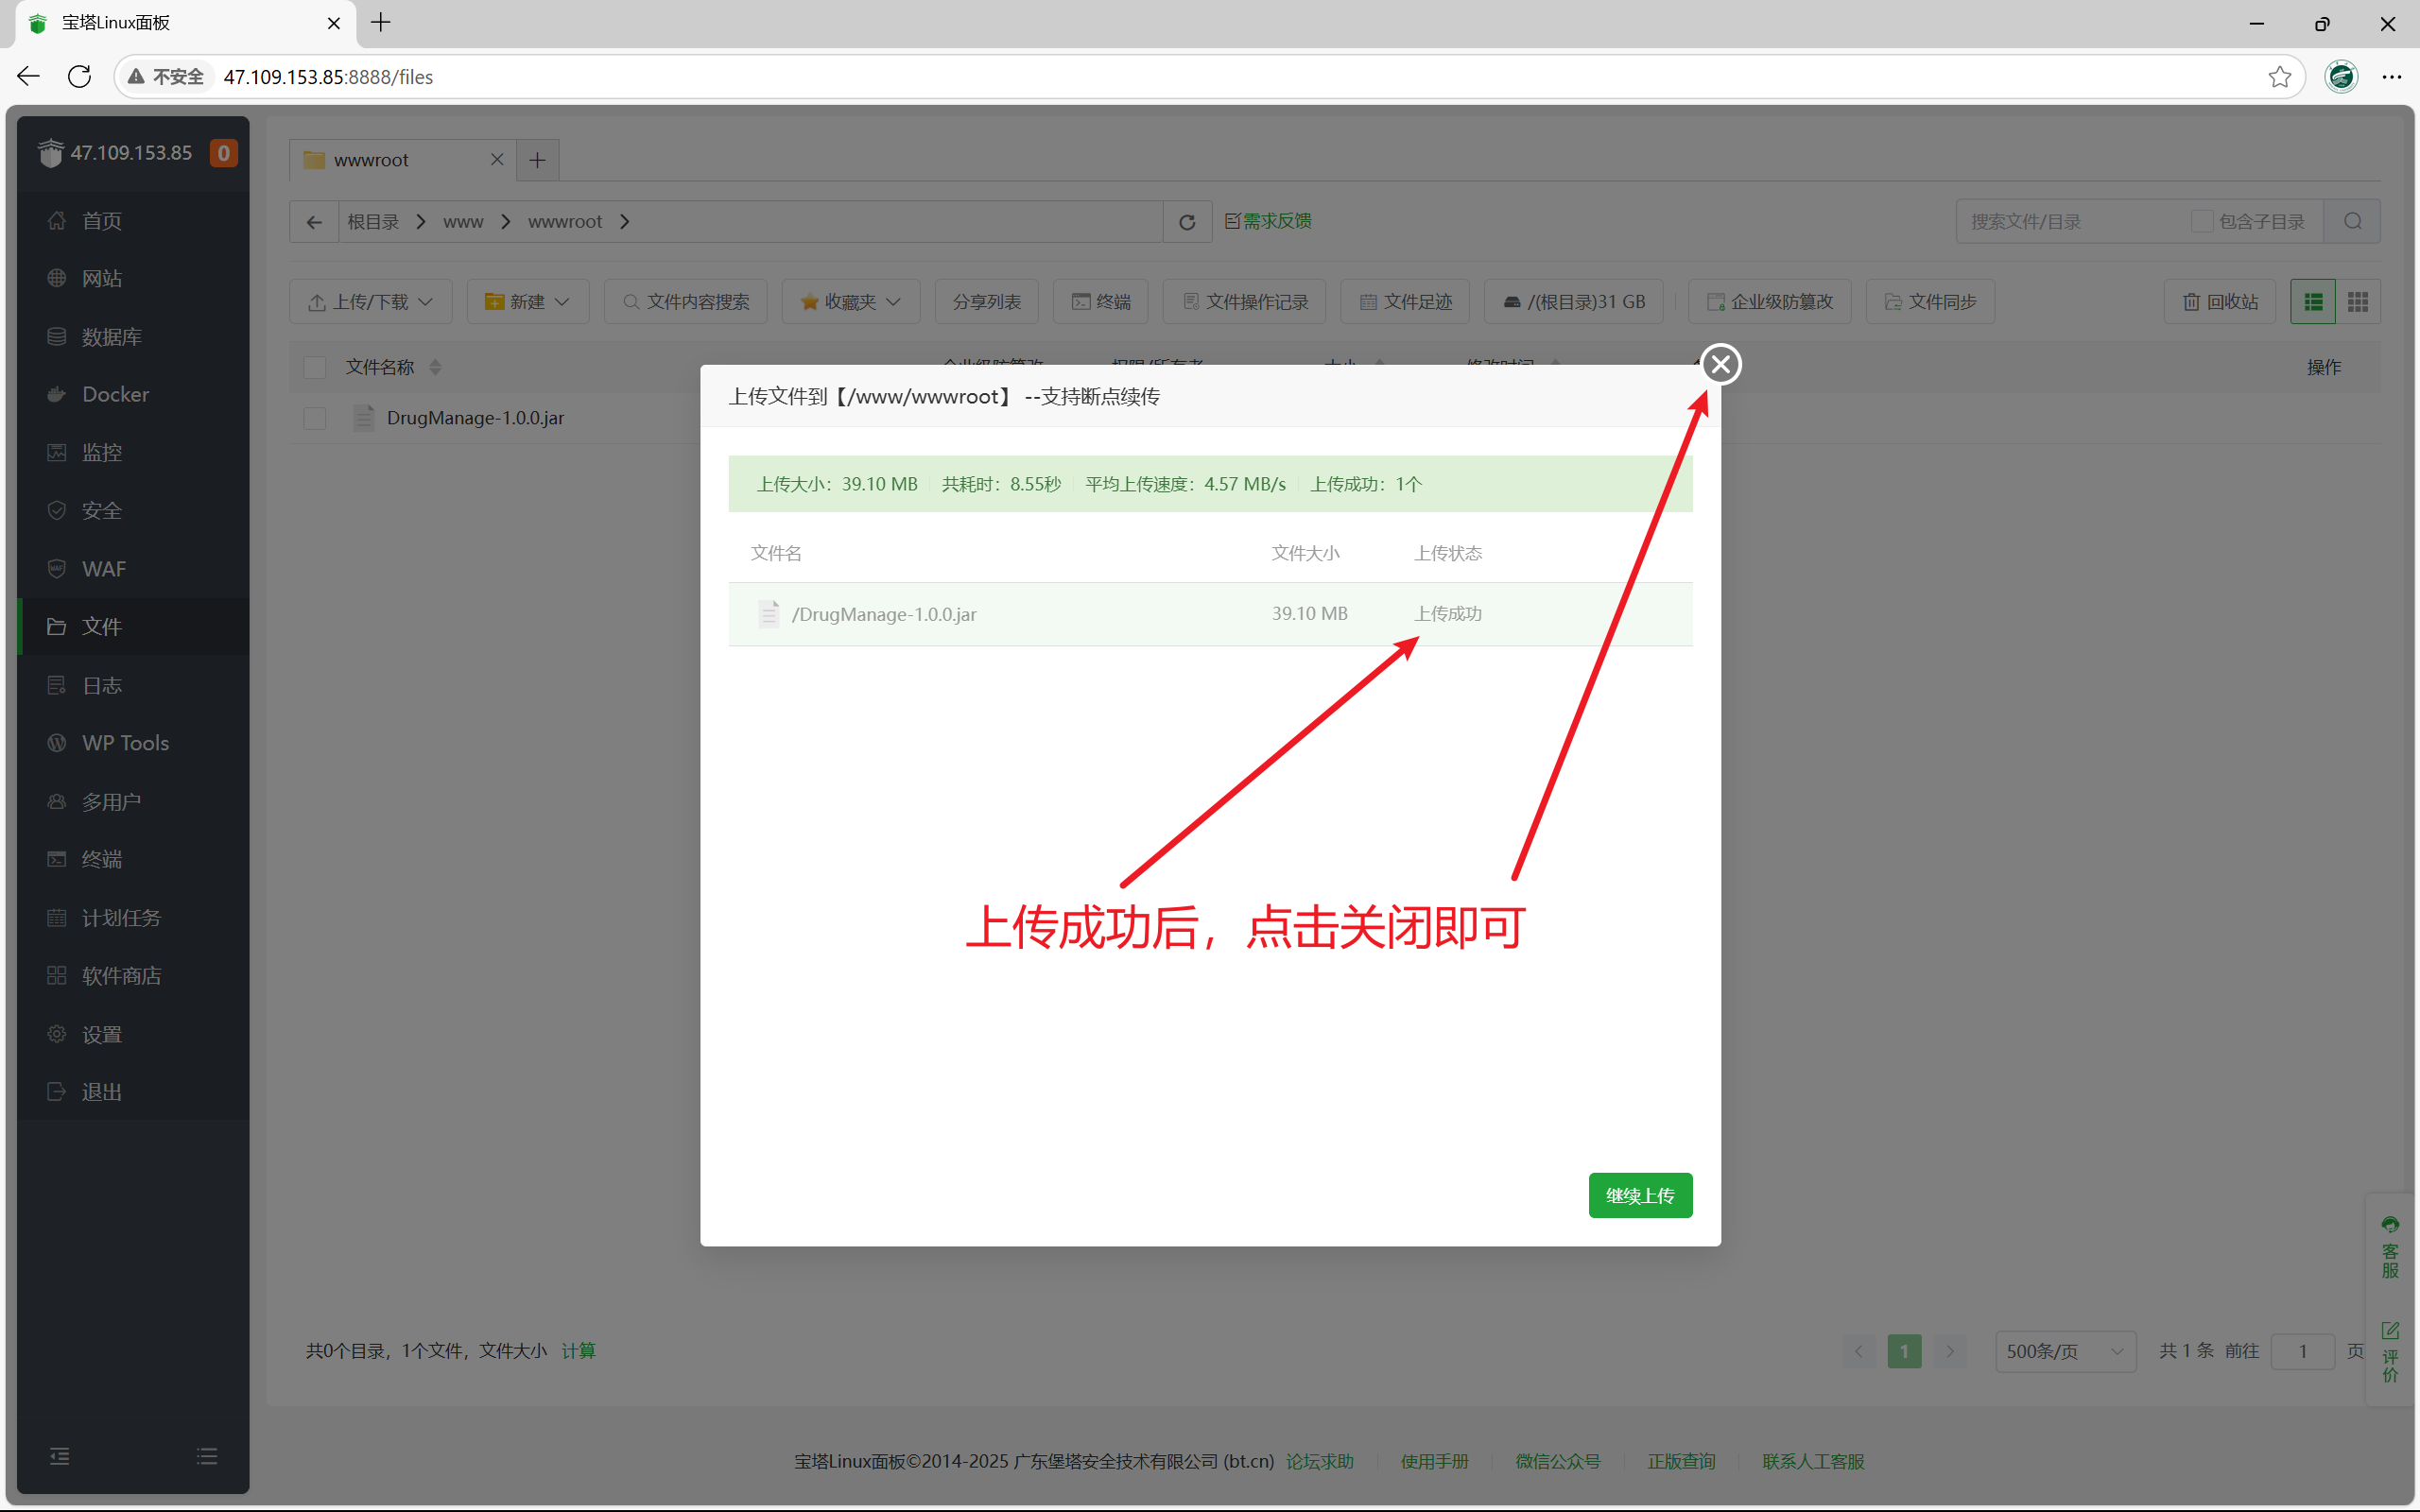Viewport: 2420px width, 1512px height.
Task: Check the DrugManage-1.0.0.jar file checkbox
Action: [x=314, y=418]
